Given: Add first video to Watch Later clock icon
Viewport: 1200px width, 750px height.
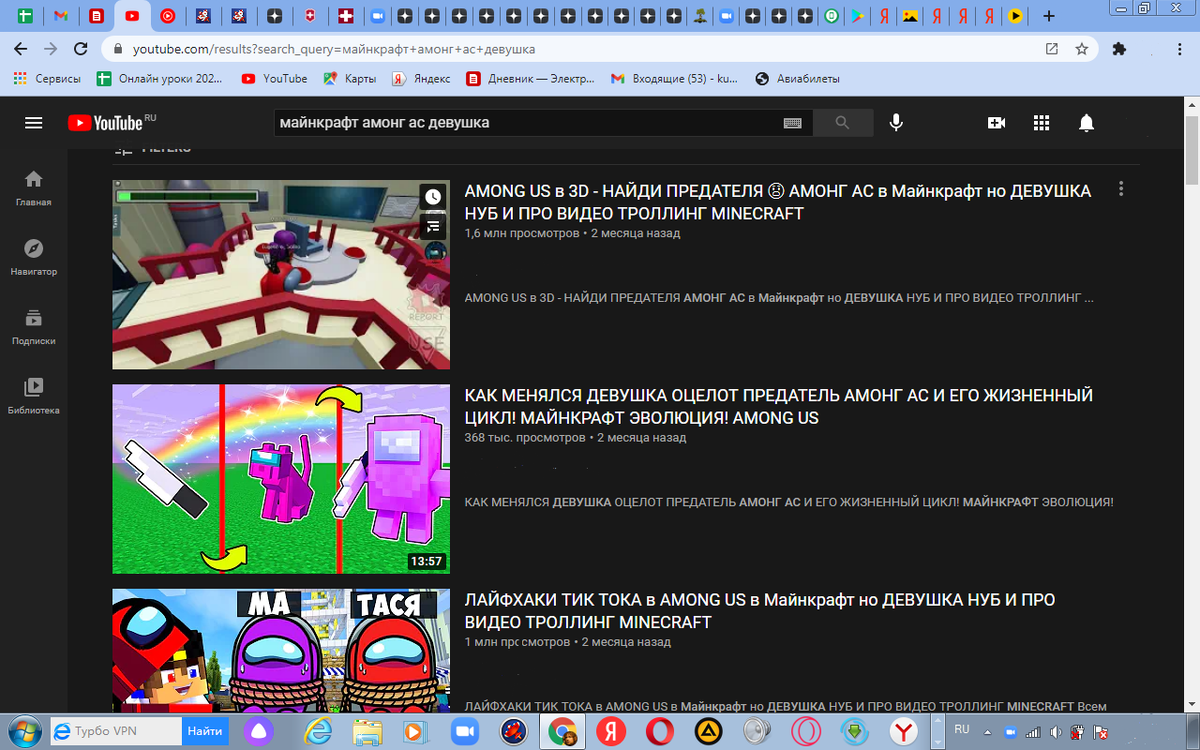Looking at the screenshot, I should [x=433, y=197].
